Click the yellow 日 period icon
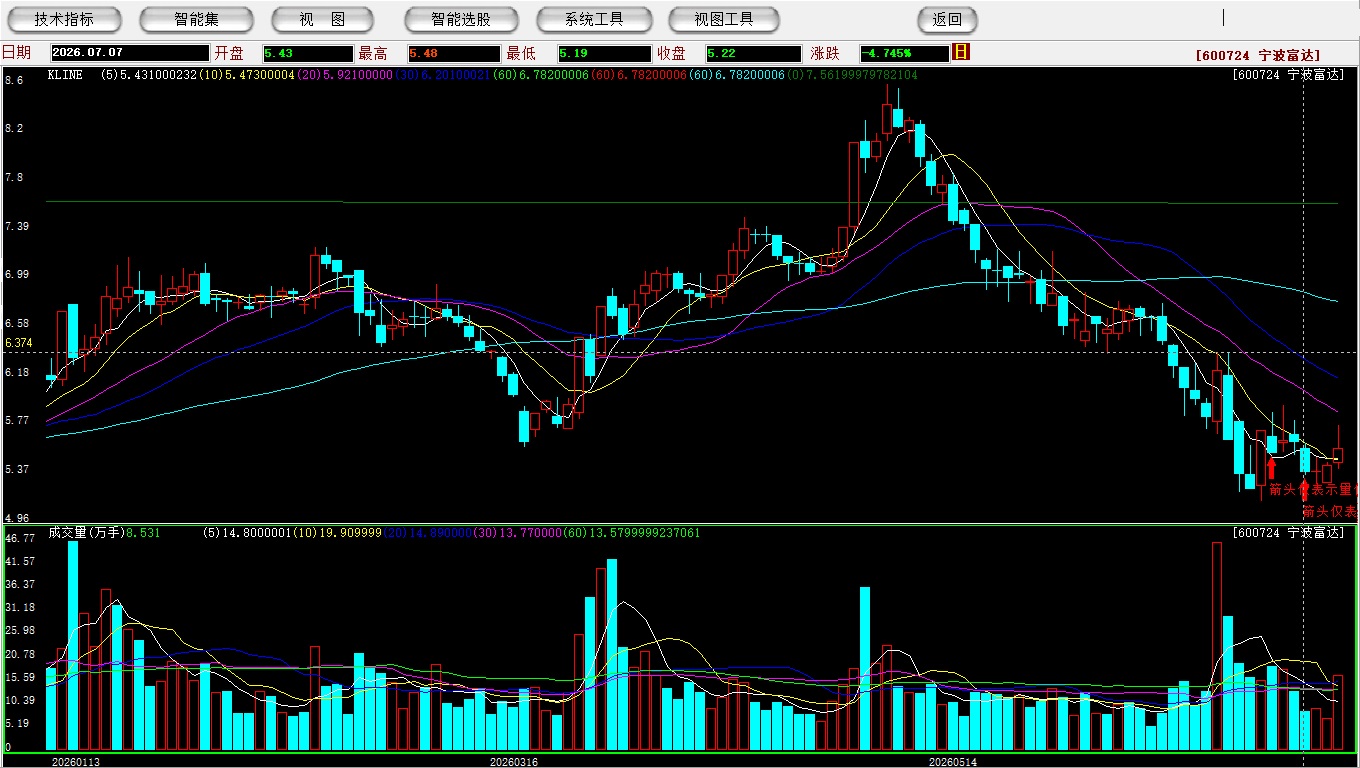This screenshot has width=1360, height=768. tap(961, 52)
